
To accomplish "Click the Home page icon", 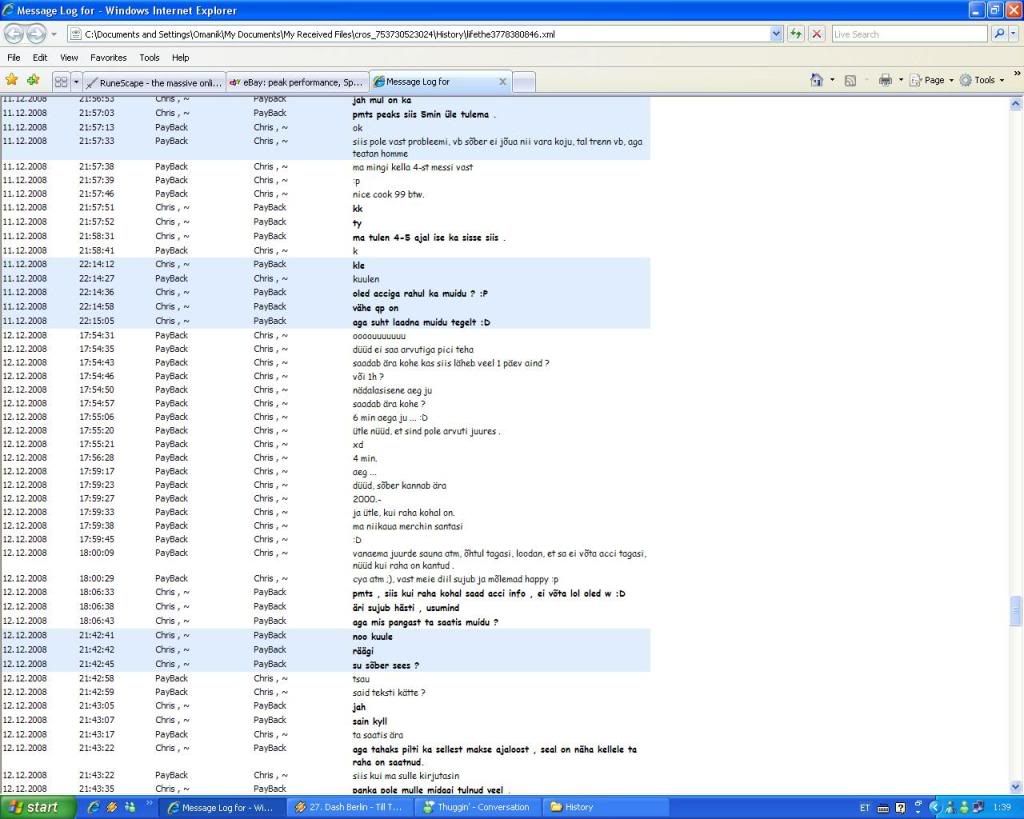I will tap(817, 80).
